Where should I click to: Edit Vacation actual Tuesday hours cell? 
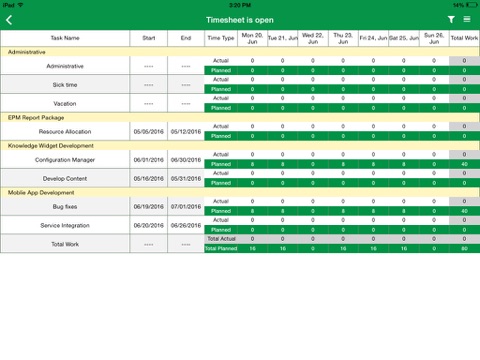(282, 98)
